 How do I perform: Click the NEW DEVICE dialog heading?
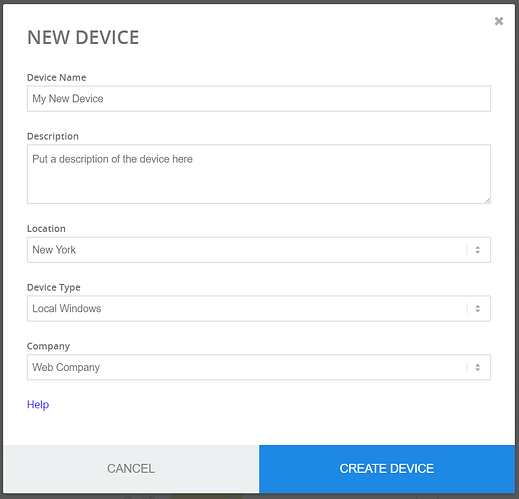click(83, 37)
